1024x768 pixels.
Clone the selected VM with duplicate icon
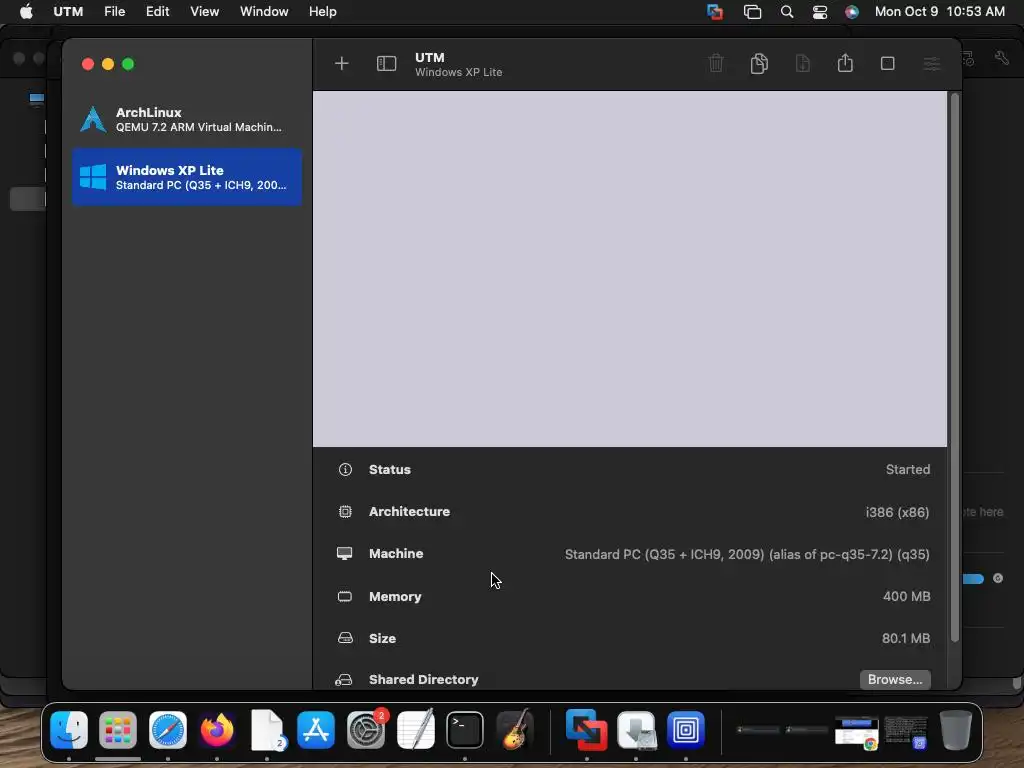759,63
